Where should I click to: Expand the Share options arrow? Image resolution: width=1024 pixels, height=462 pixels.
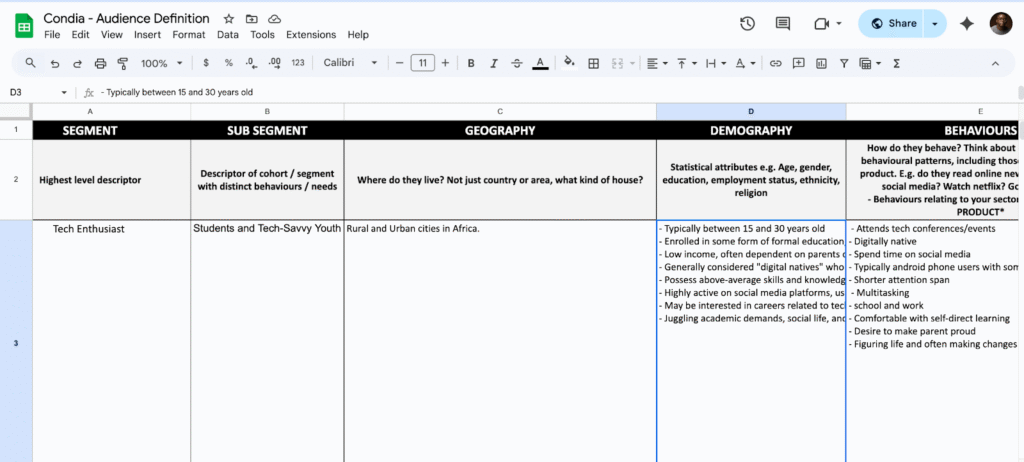pyautogui.click(x=935, y=24)
